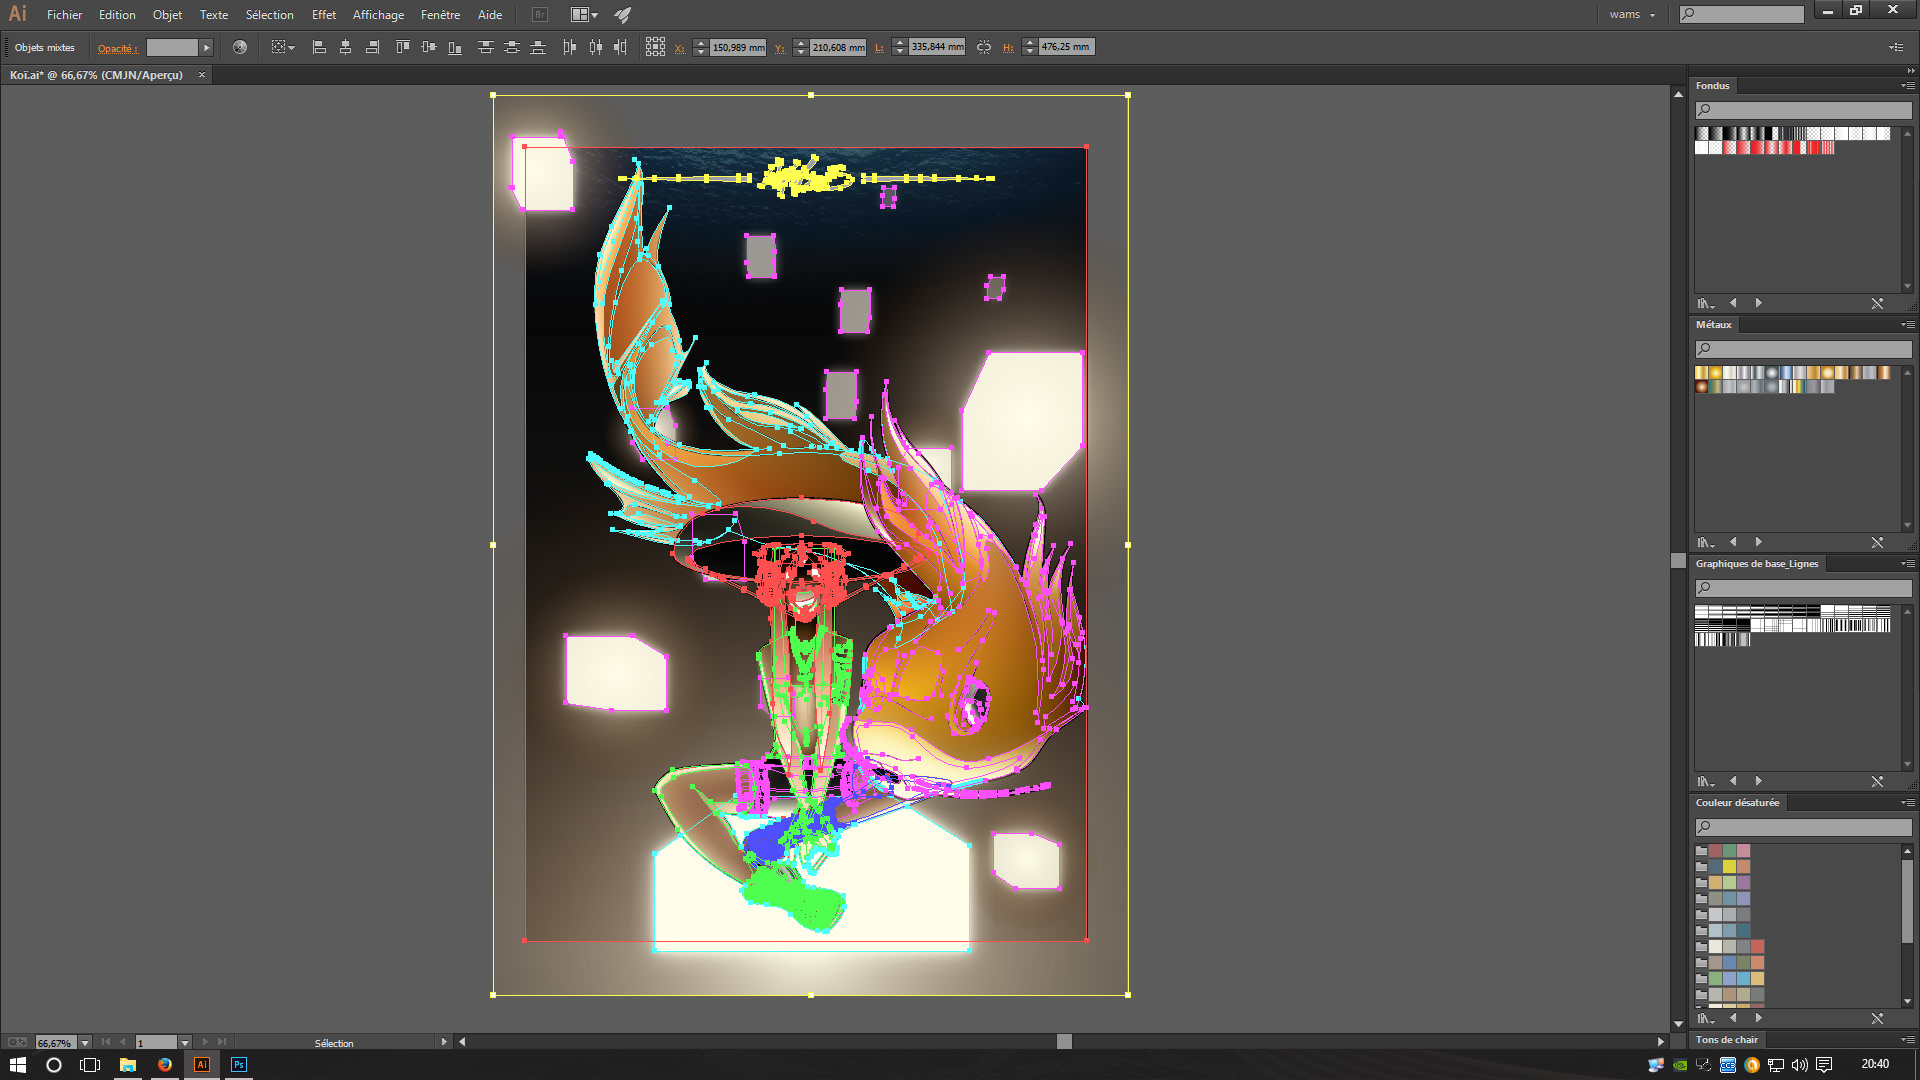This screenshot has width=1920, height=1080.
Task: Open Adobe Bridge with Br icon
Action: coord(540,15)
